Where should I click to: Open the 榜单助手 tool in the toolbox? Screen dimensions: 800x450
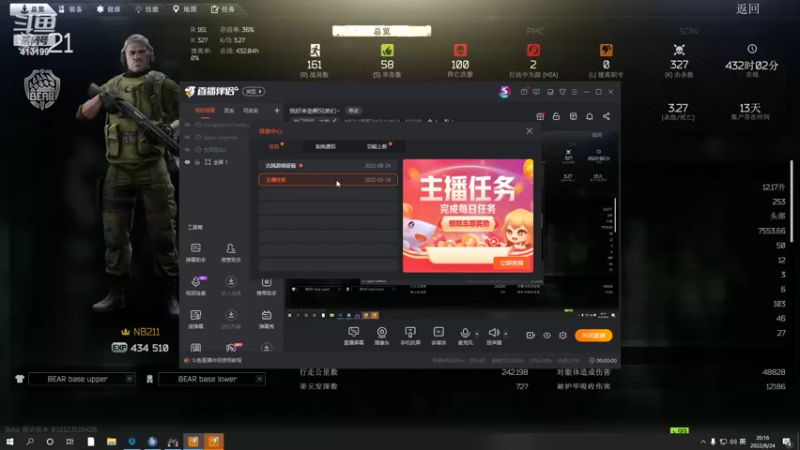click(x=266, y=286)
